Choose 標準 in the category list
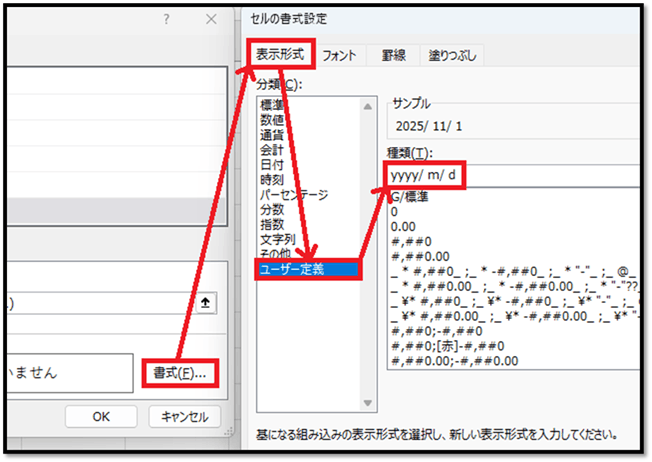Screen dimensions: 652x462 (x=272, y=105)
